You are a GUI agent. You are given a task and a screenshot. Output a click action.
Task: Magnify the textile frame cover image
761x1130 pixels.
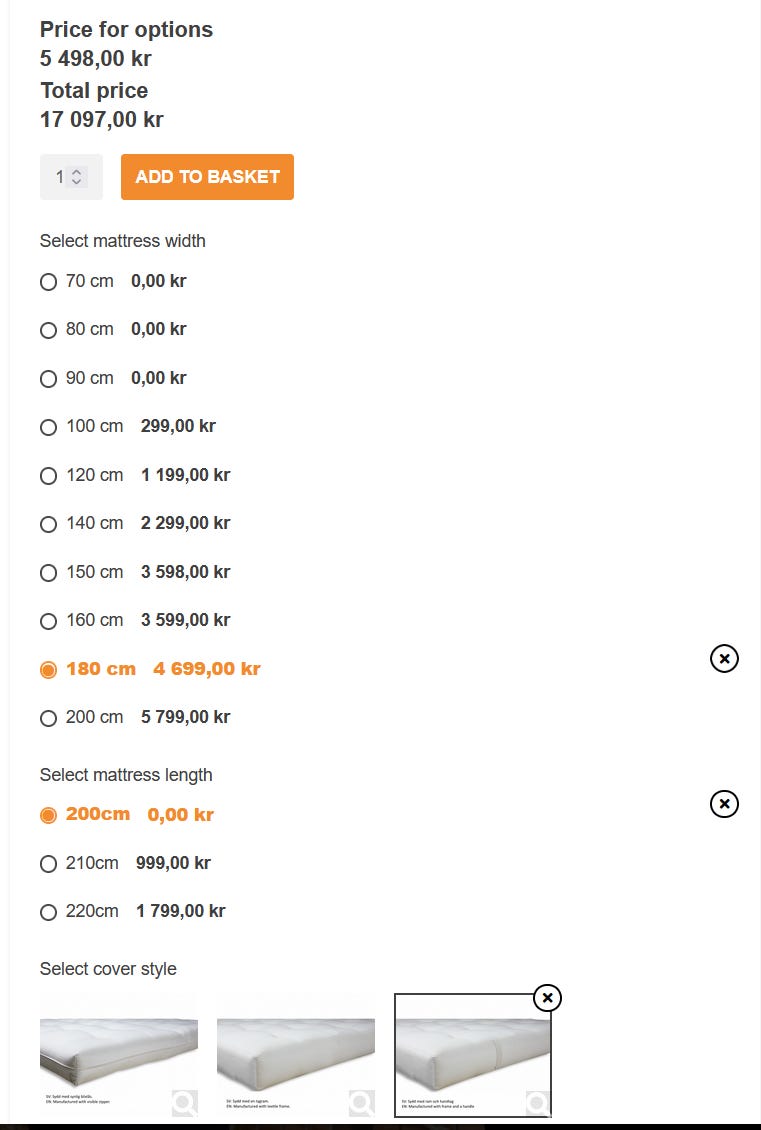click(x=361, y=1102)
